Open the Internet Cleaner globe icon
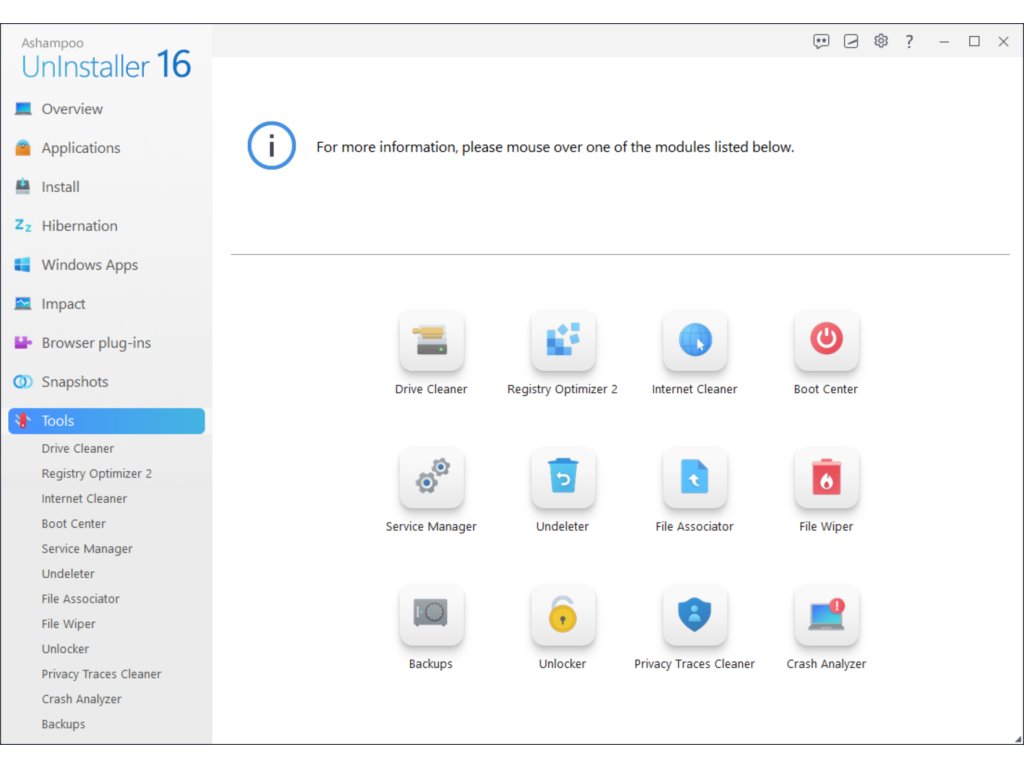The height and width of the screenshot is (768, 1024). point(695,342)
